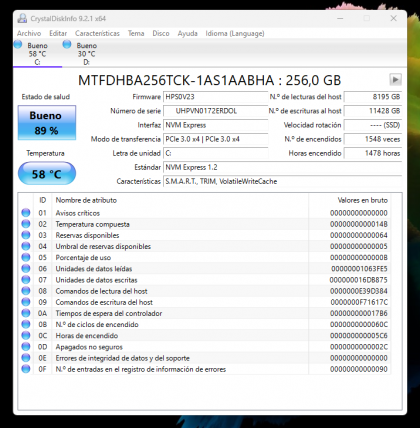Open the Editar menu
Screen dimensions: 420x428
tap(58, 33)
